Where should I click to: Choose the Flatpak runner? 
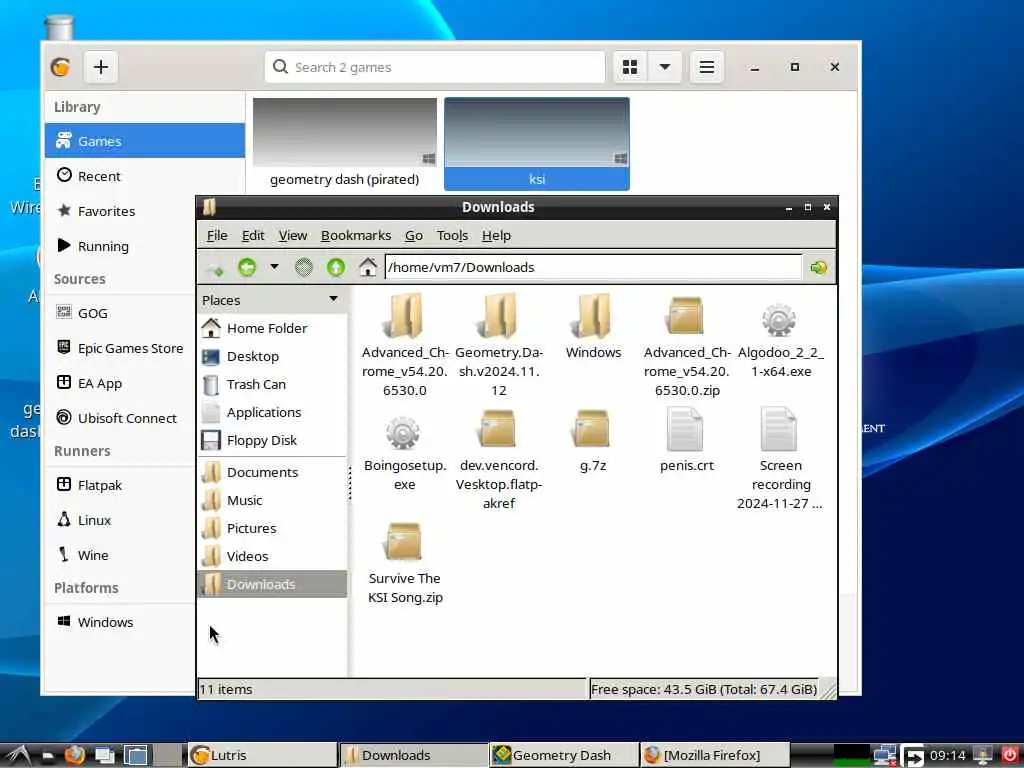point(121,485)
